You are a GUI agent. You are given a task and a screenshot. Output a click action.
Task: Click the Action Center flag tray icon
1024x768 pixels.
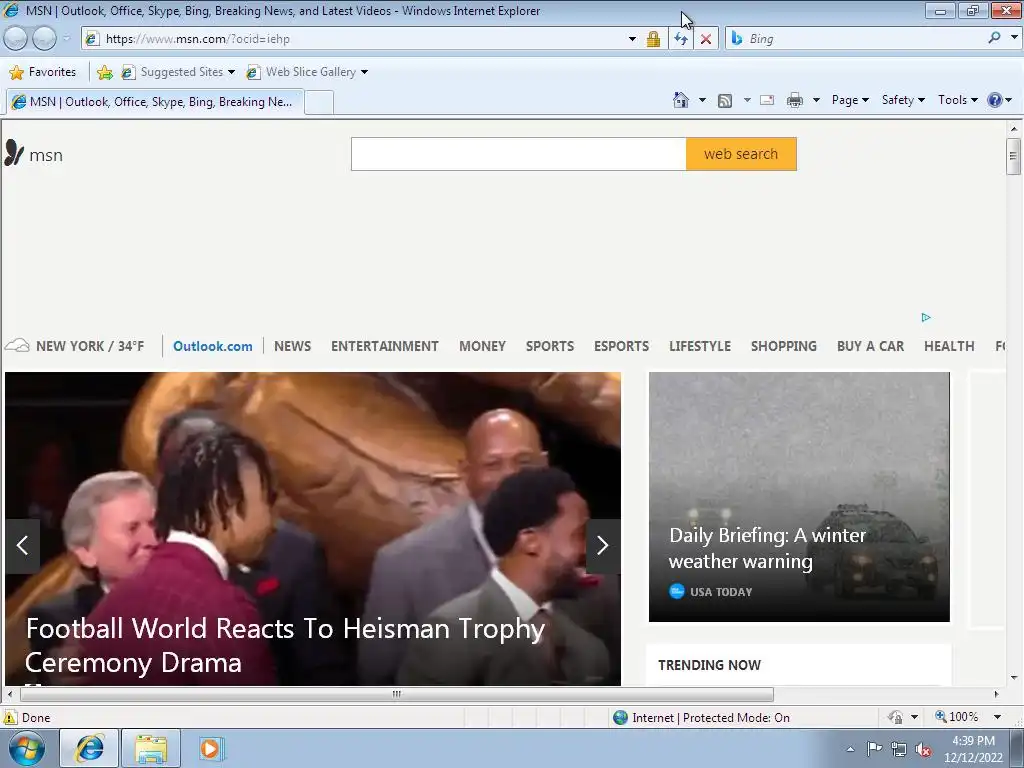(x=874, y=748)
